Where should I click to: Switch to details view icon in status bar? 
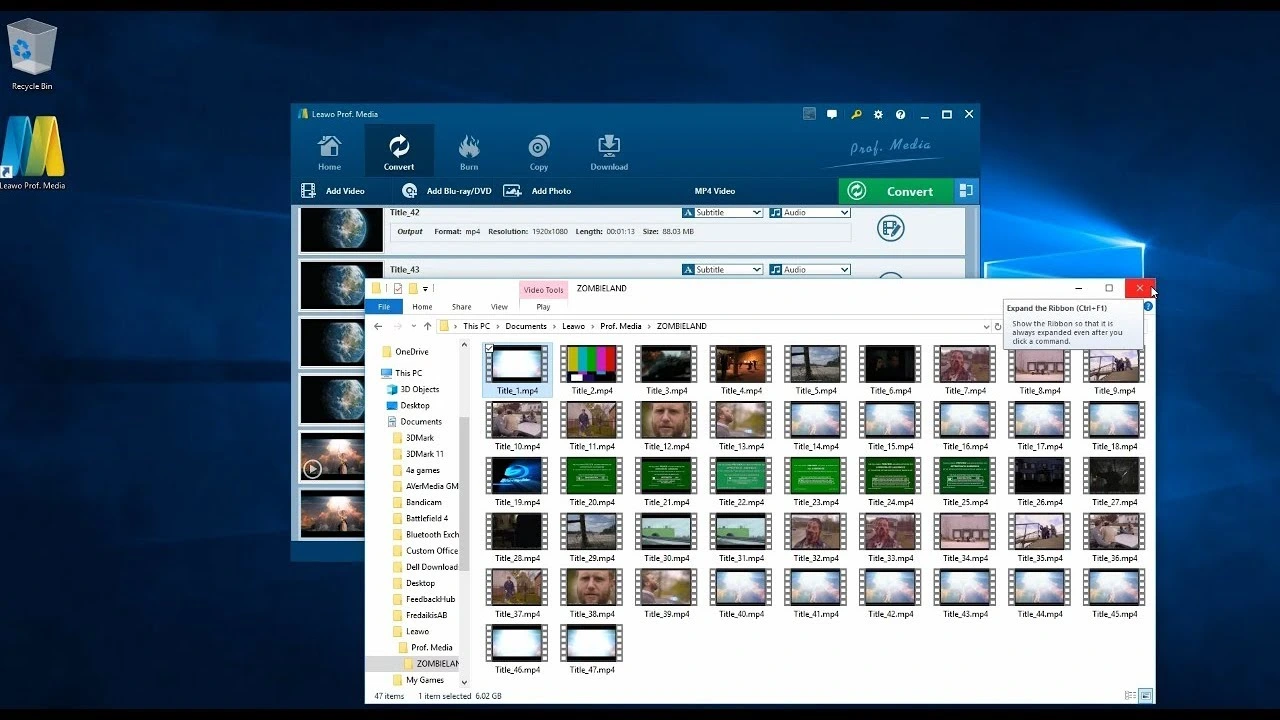tap(1130, 695)
